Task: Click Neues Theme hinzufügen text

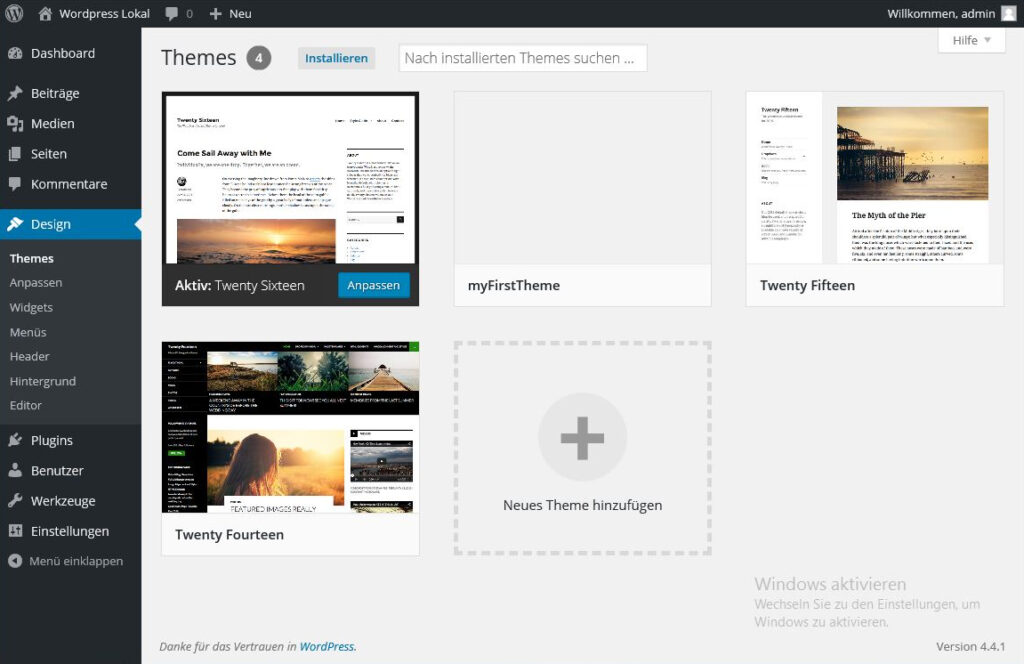Action: coord(583,505)
